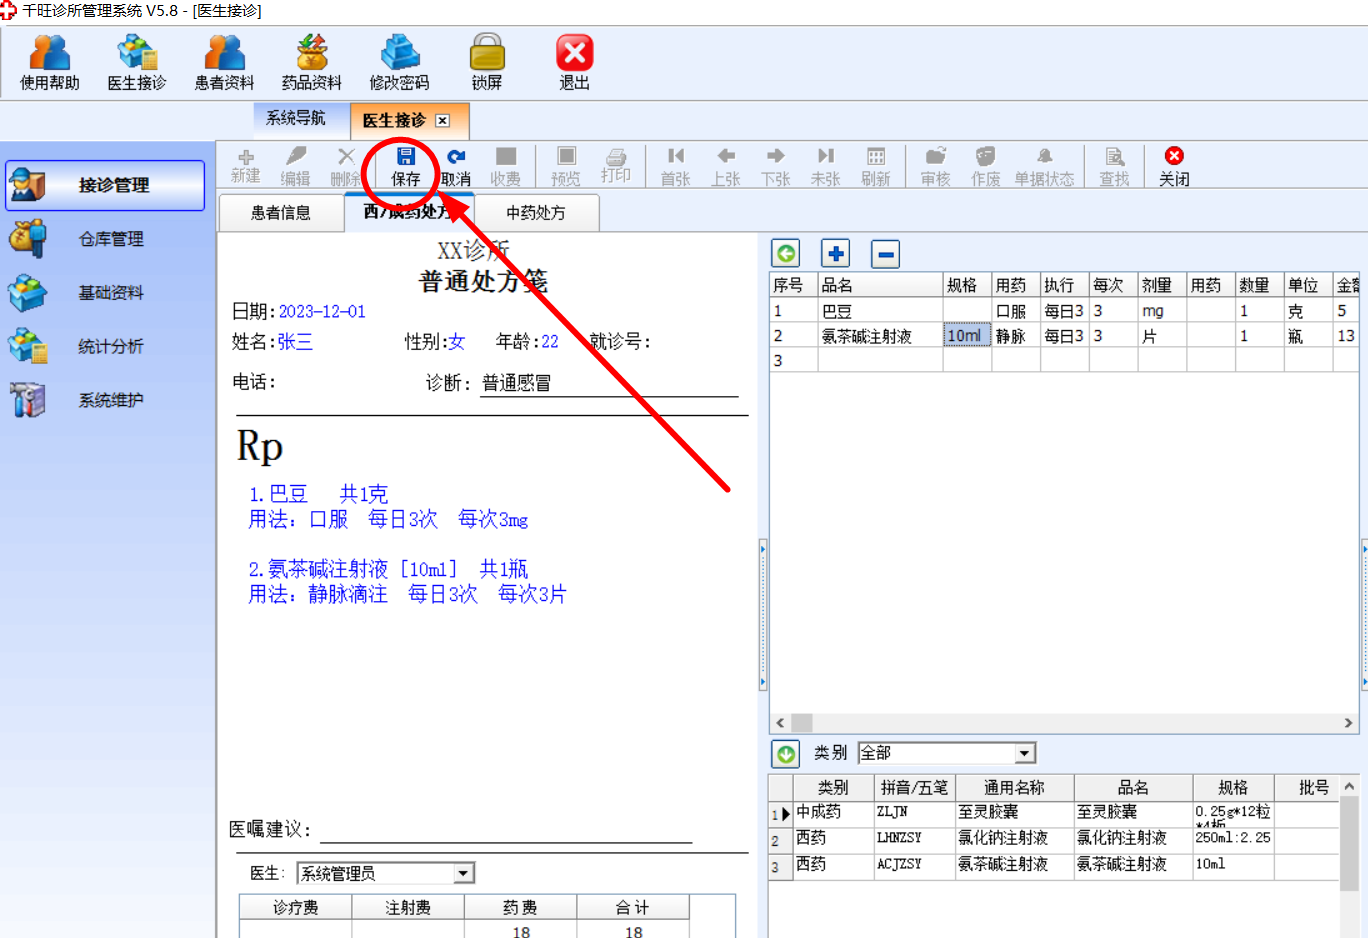Click the 退出 exit icon
The image size is (1368, 938).
[574, 62]
